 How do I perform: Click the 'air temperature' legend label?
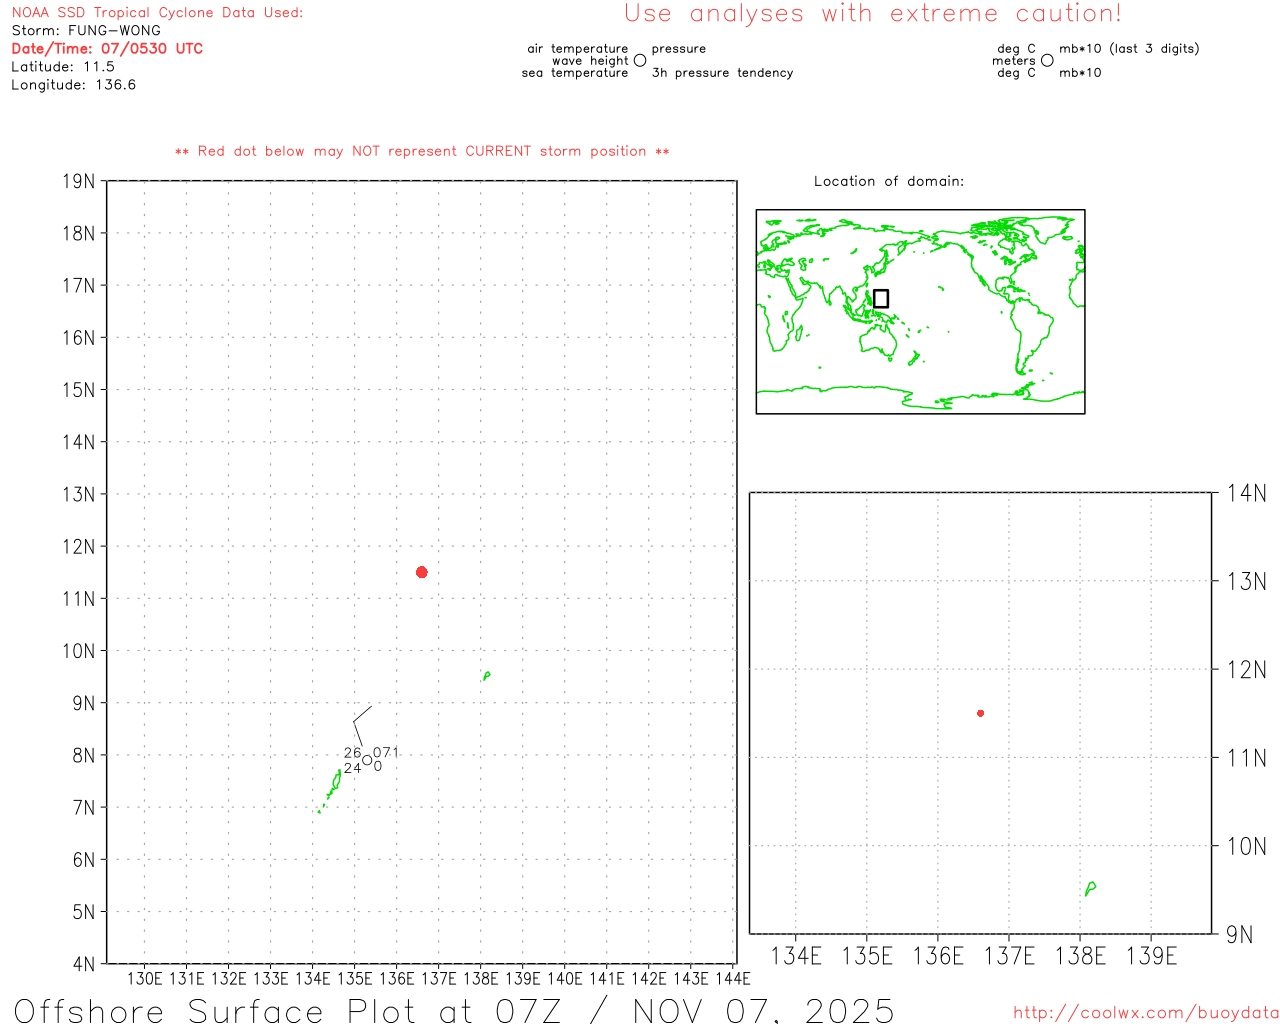pos(578,49)
